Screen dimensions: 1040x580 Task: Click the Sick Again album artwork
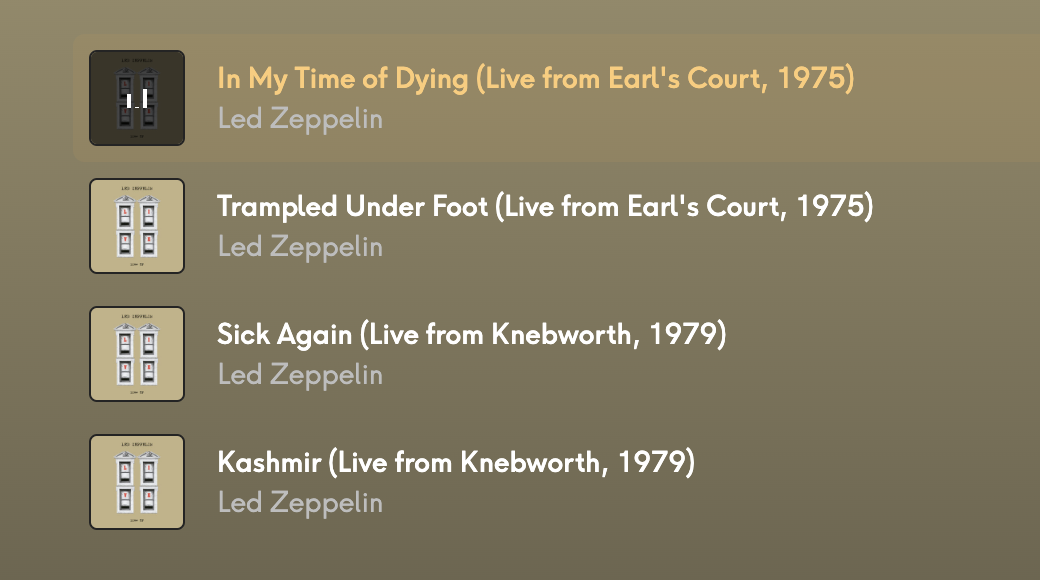[137, 354]
